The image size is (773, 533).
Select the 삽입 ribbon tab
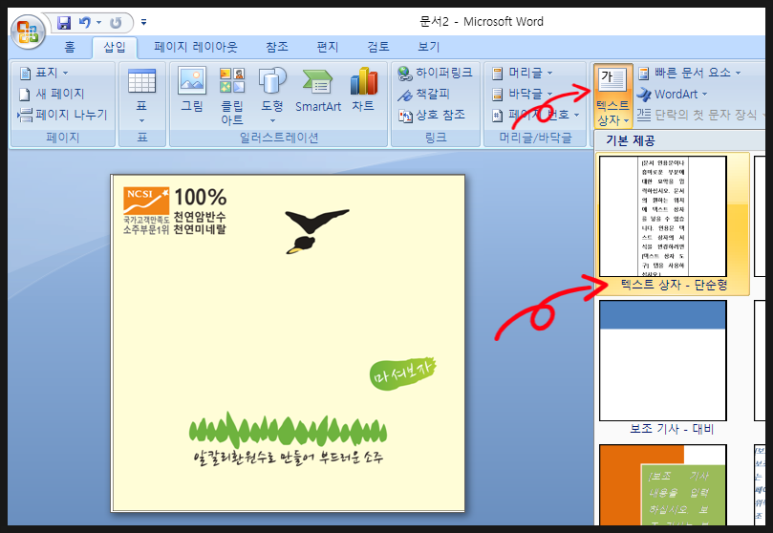(x=114, y=47)
